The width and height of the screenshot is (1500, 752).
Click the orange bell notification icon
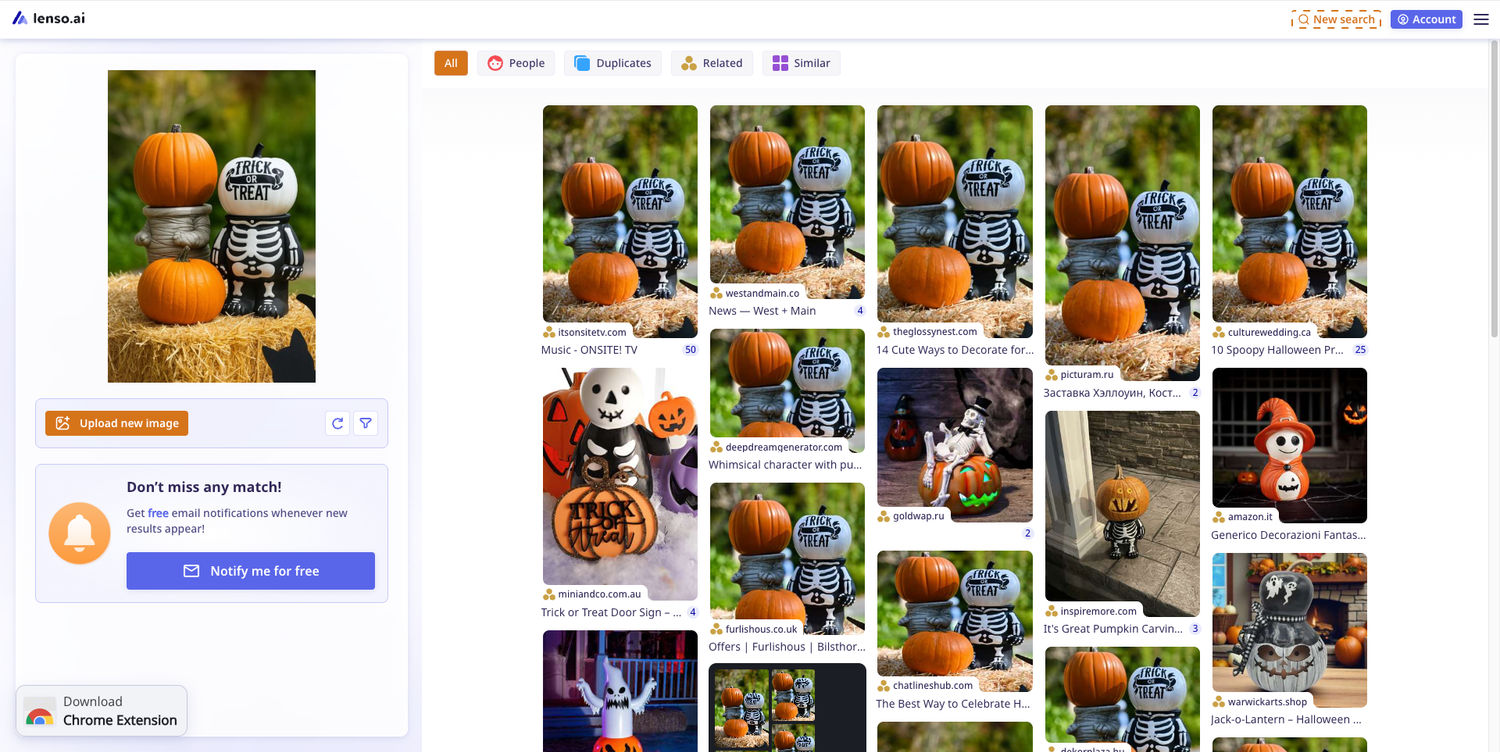(79, 533)
